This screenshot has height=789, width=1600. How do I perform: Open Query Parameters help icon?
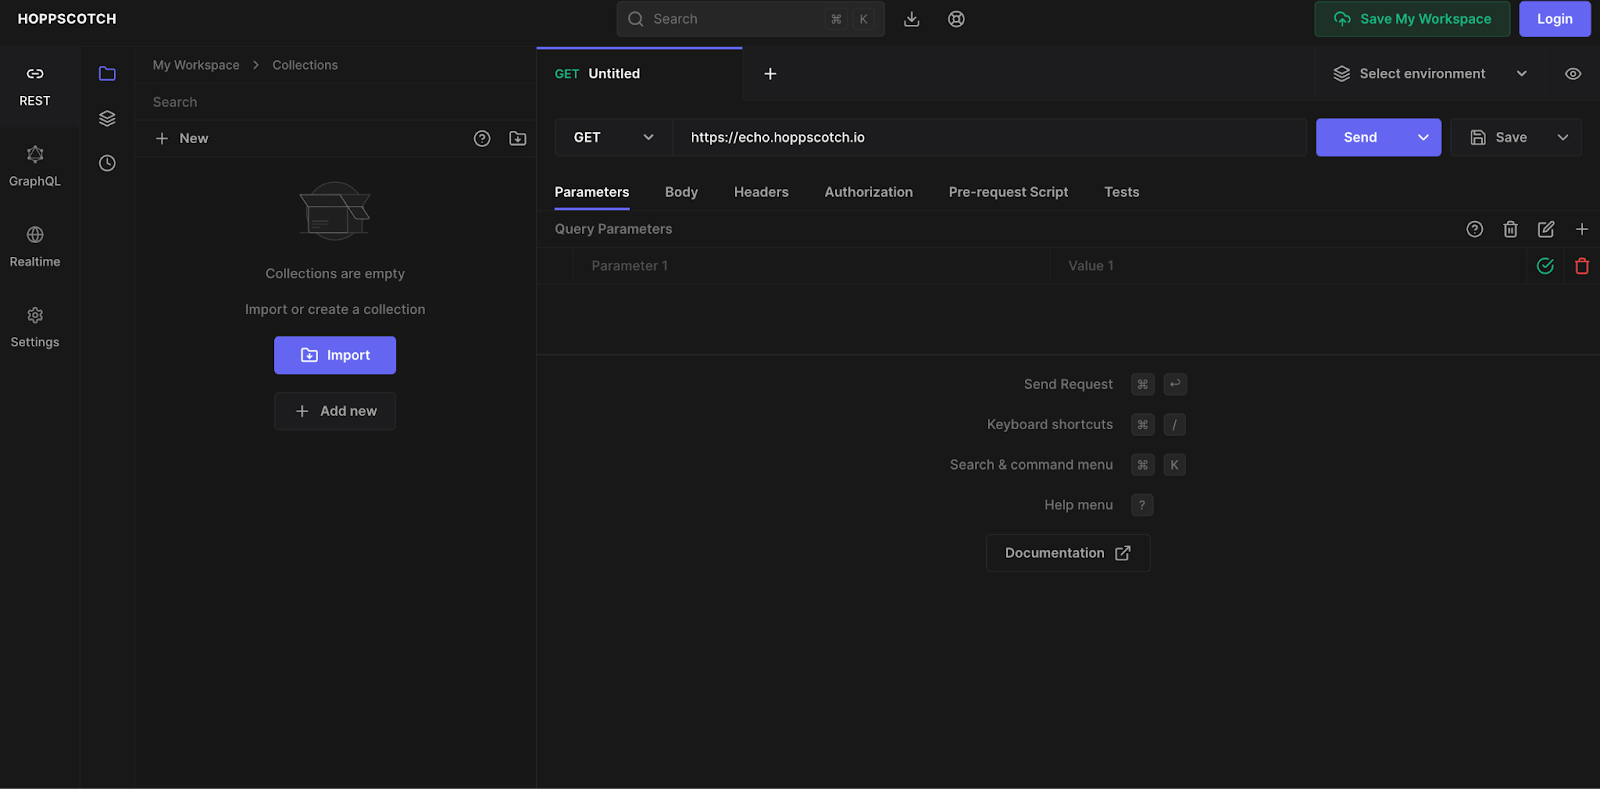1474,229
